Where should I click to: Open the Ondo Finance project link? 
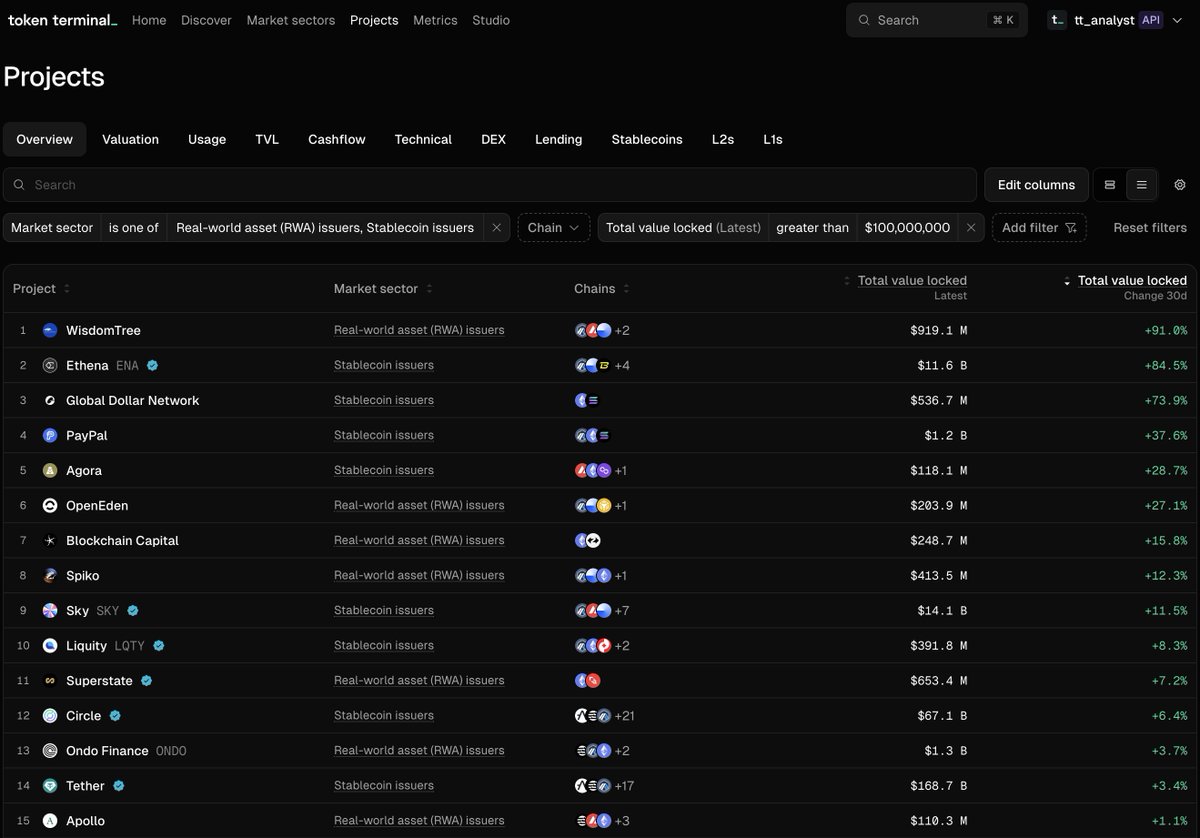click(107, 750)
